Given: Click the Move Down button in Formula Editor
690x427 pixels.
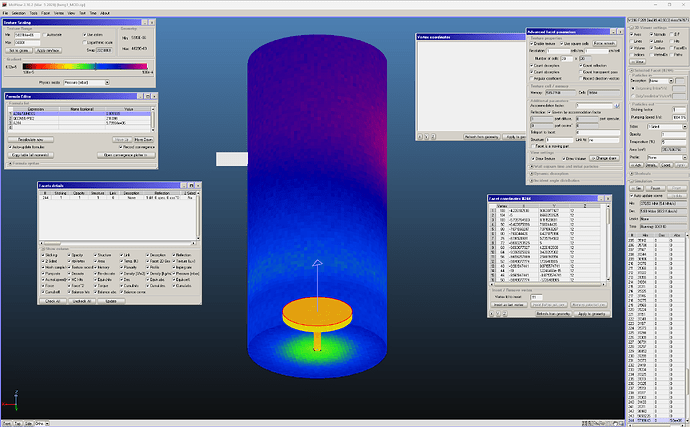Looking at the screenshot, I should [143, 140].
